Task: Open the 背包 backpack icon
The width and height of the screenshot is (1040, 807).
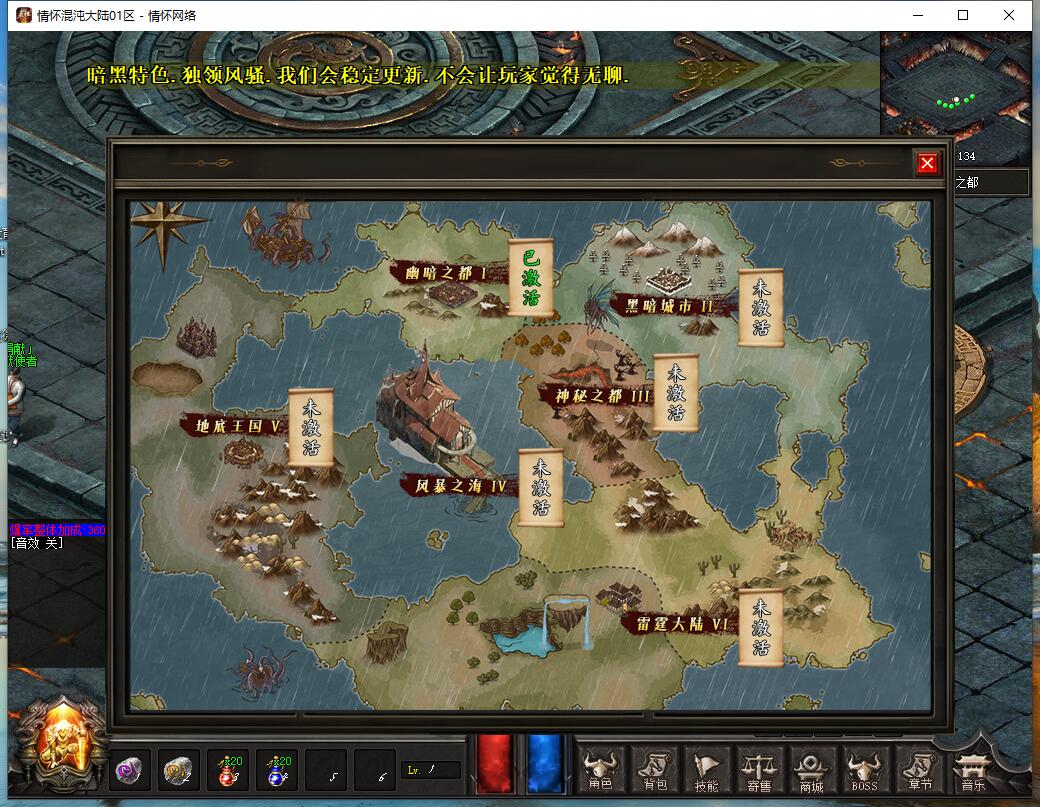Action: click(x=654, y=770)
